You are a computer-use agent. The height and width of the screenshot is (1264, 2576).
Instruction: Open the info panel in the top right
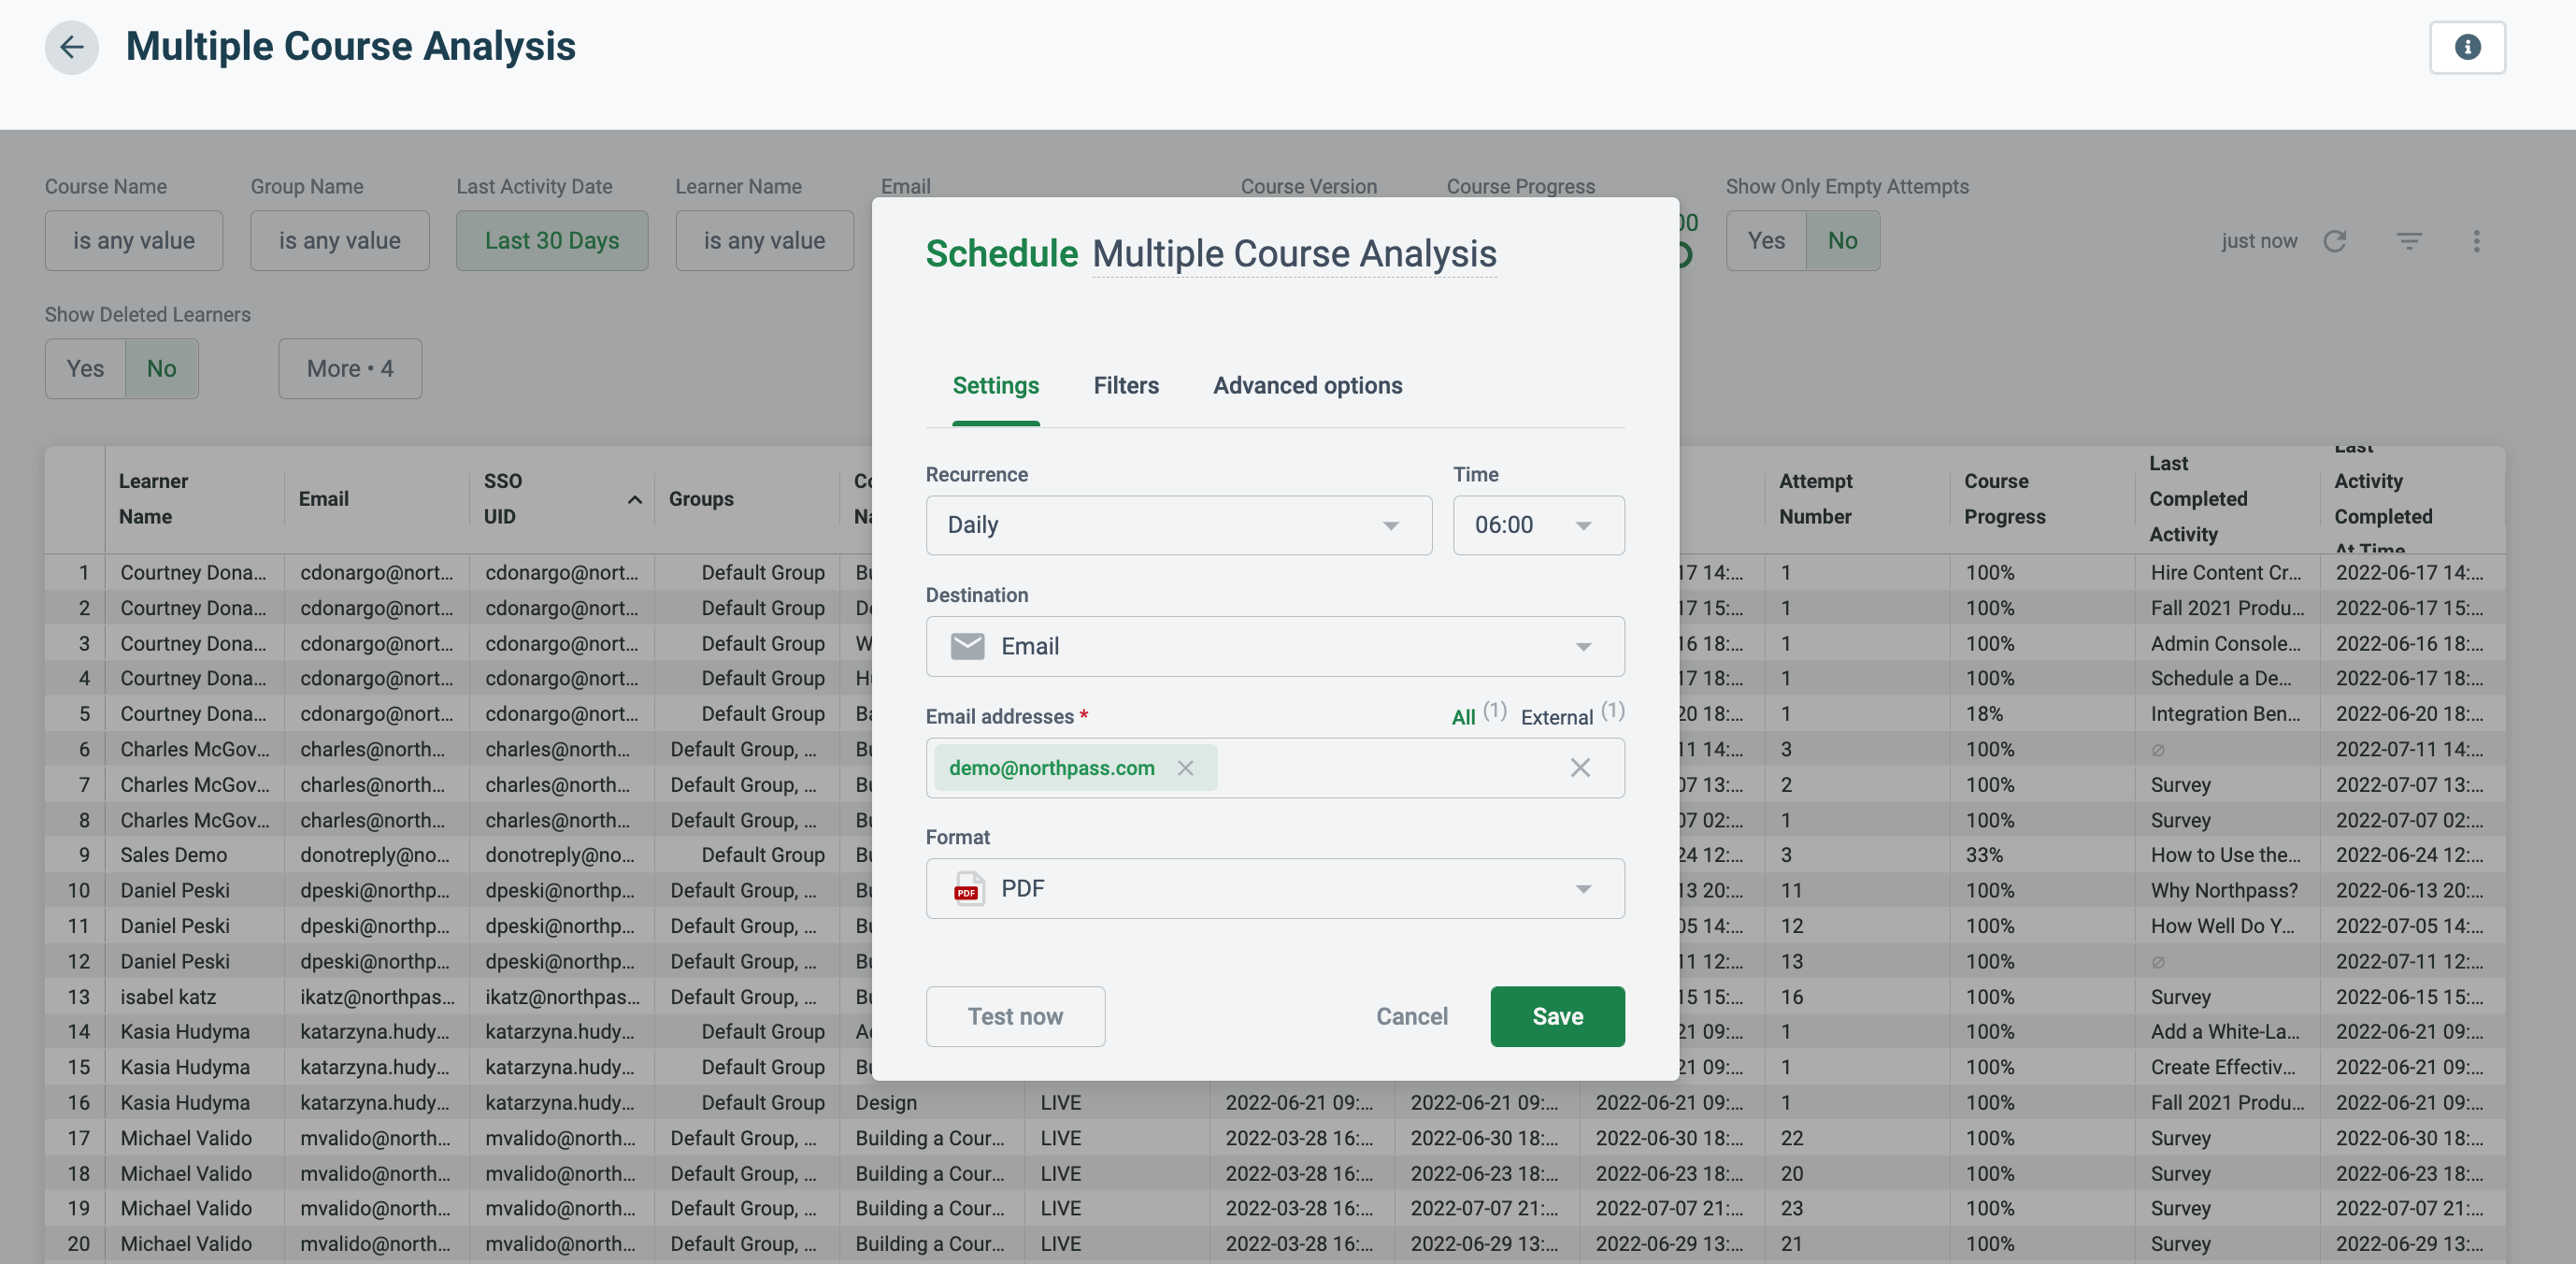click(2467, 47)
